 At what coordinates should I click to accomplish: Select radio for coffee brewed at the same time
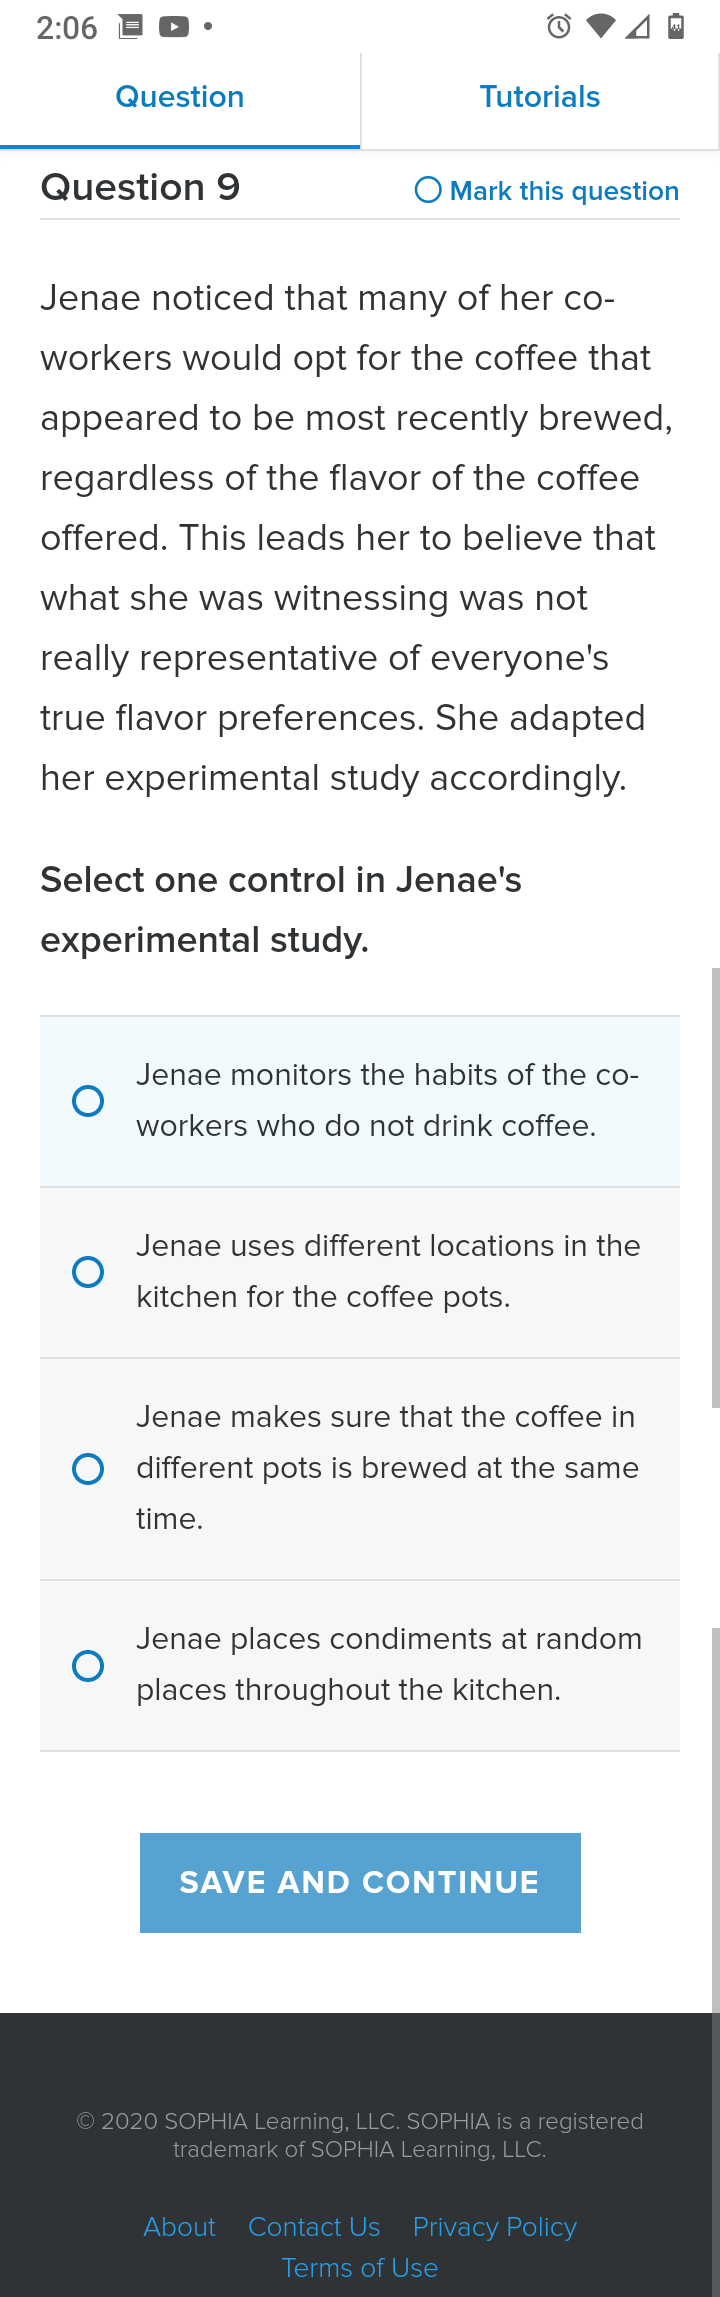click(x=88, y=1469)
